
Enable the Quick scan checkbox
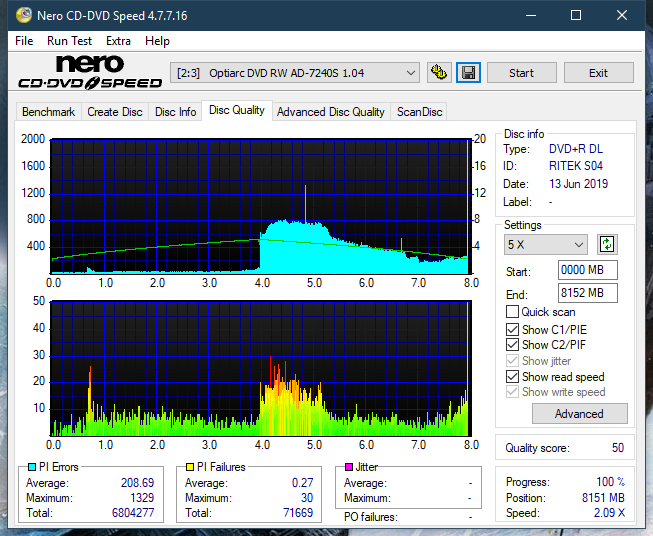tap(512, 312)
